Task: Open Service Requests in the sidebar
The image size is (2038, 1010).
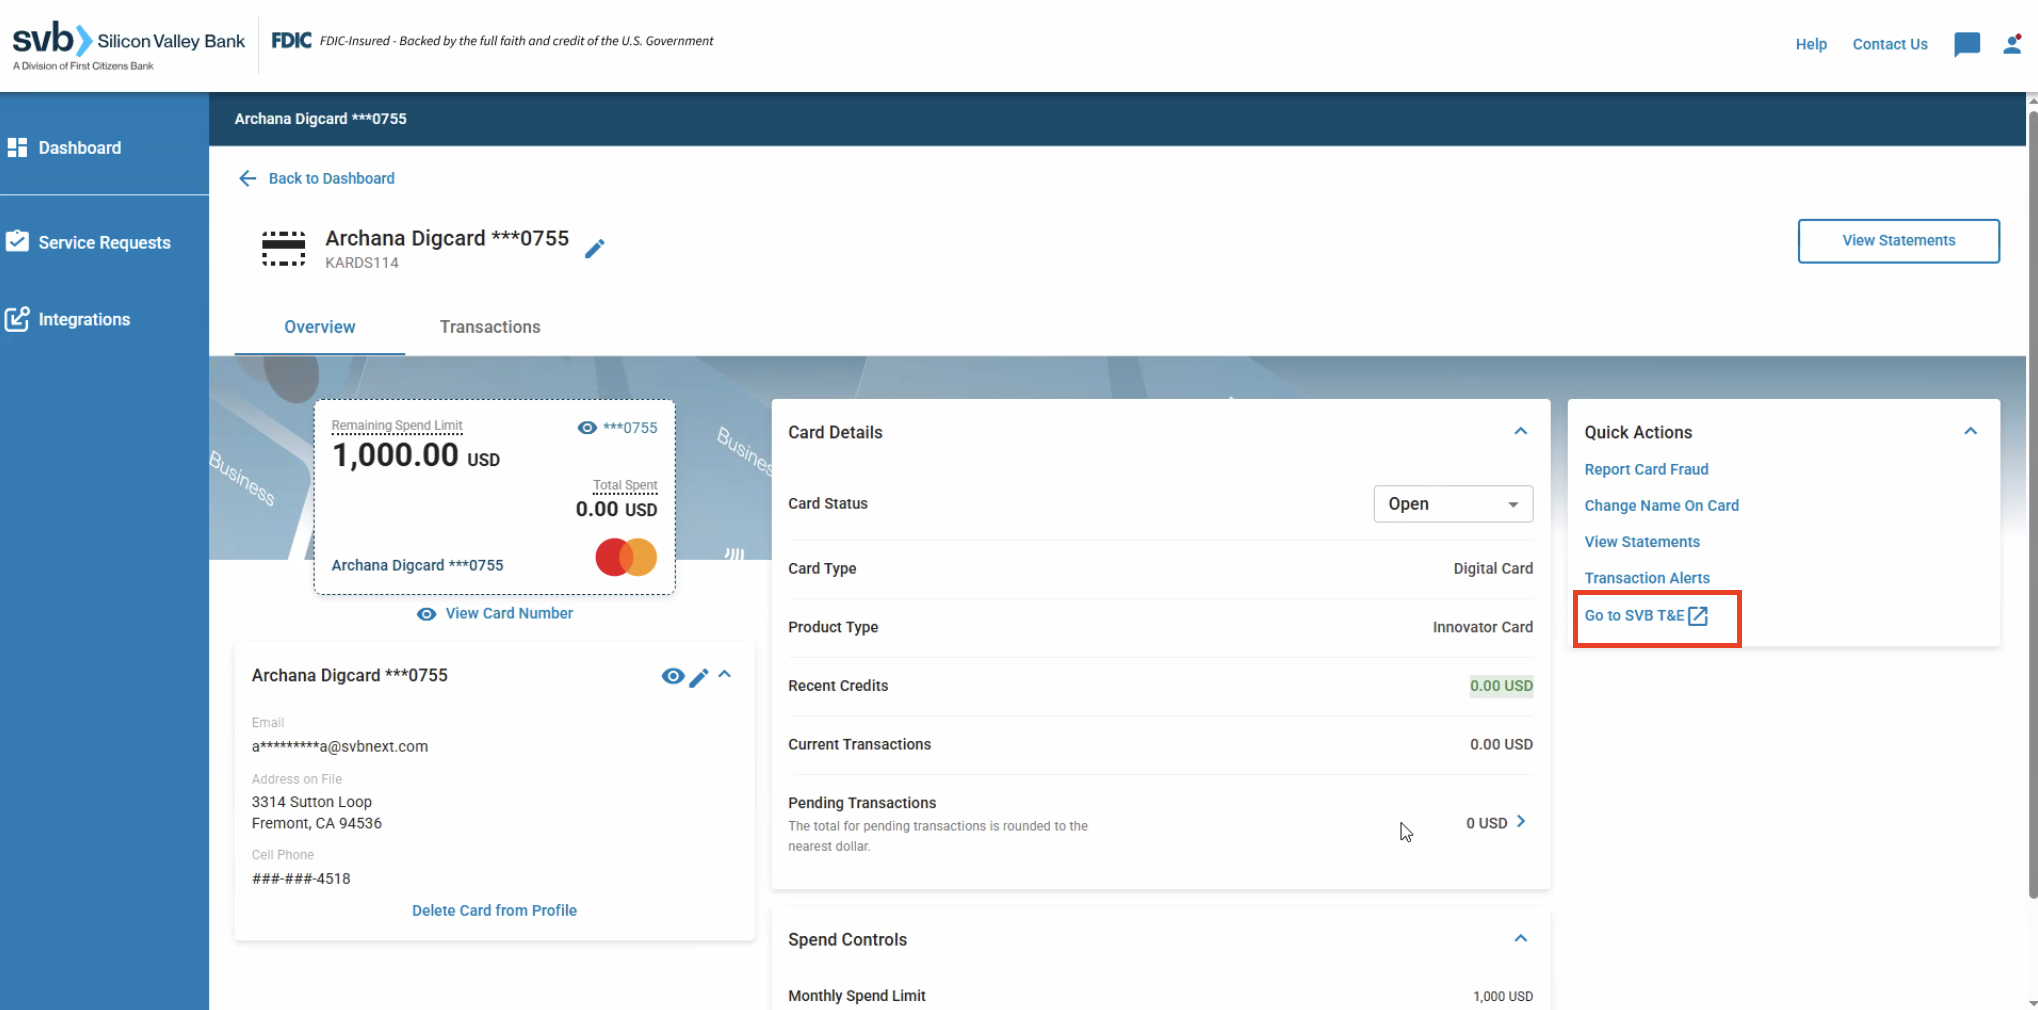Action: pyautogui.click(x=104, y=243)
